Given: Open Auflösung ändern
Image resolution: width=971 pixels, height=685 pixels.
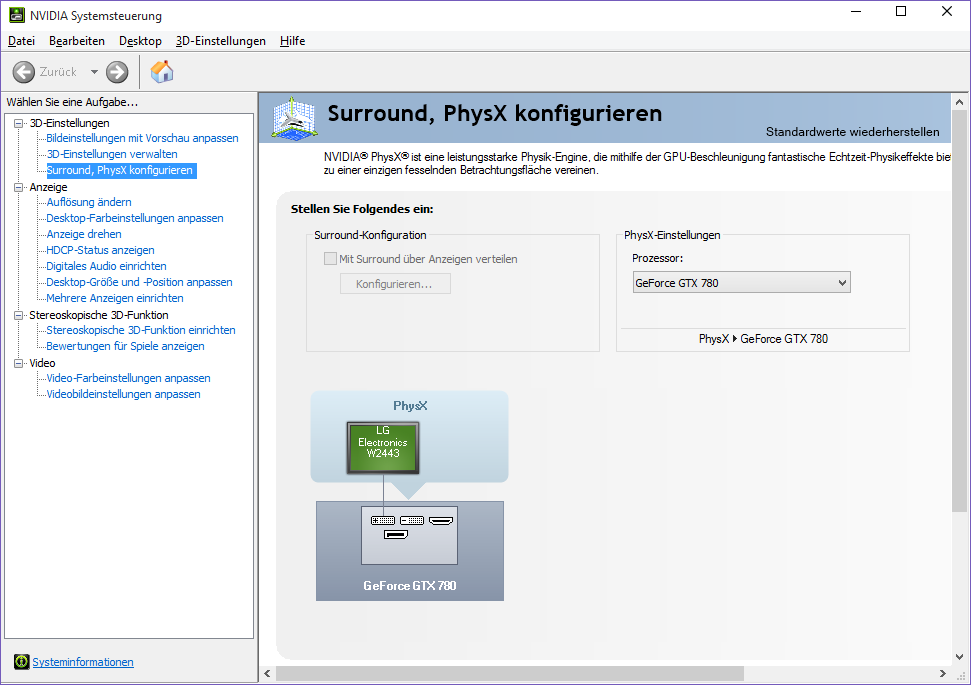Looking at the screenshot, I should pyautogui.click(x=89, y=202).
